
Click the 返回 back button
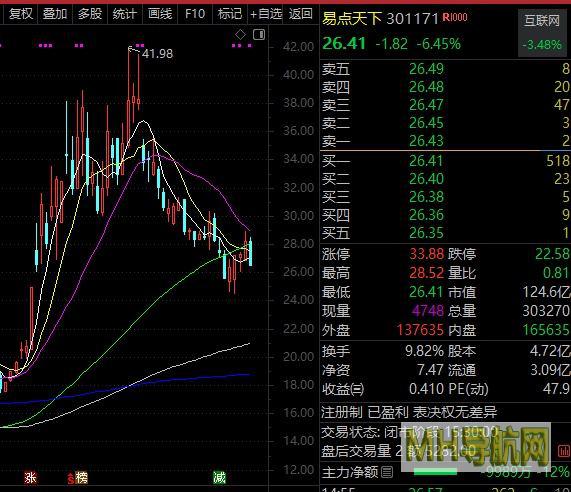coord(301,14)
